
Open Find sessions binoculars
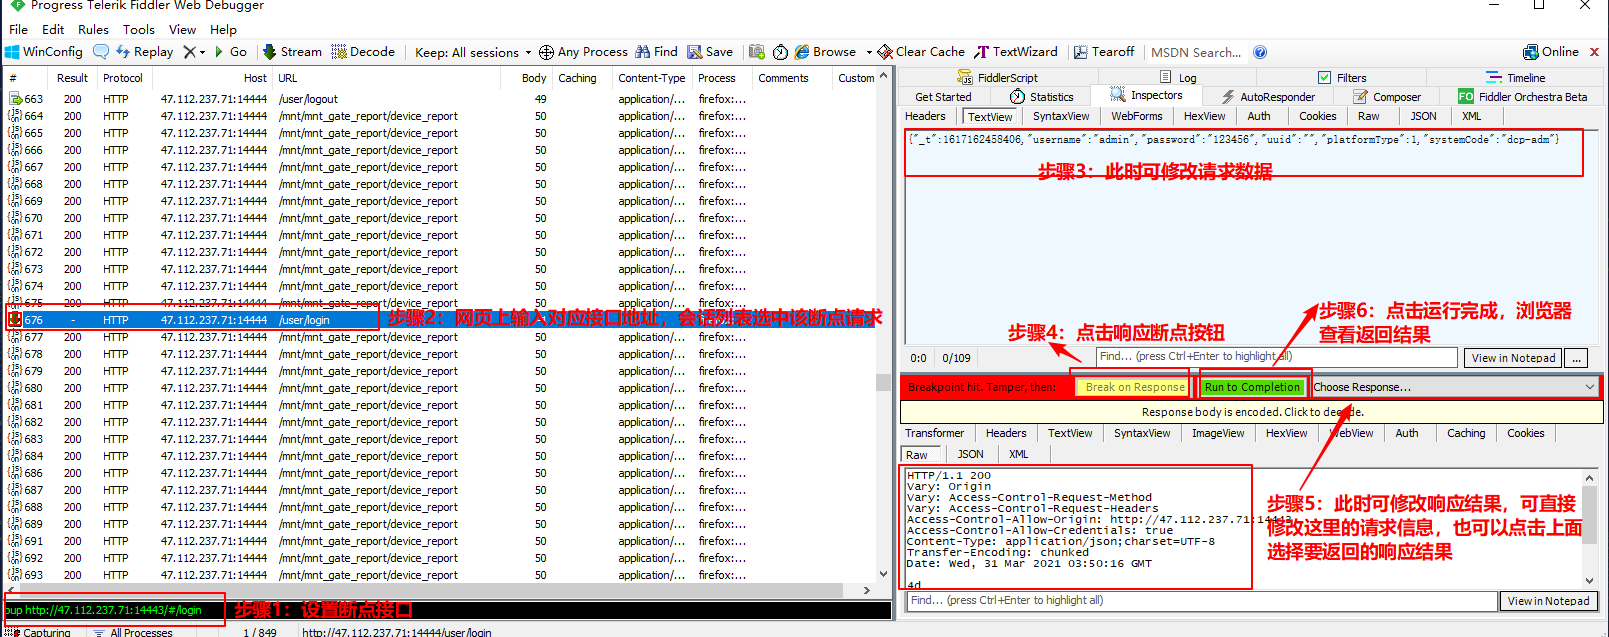tap(656, 52)
